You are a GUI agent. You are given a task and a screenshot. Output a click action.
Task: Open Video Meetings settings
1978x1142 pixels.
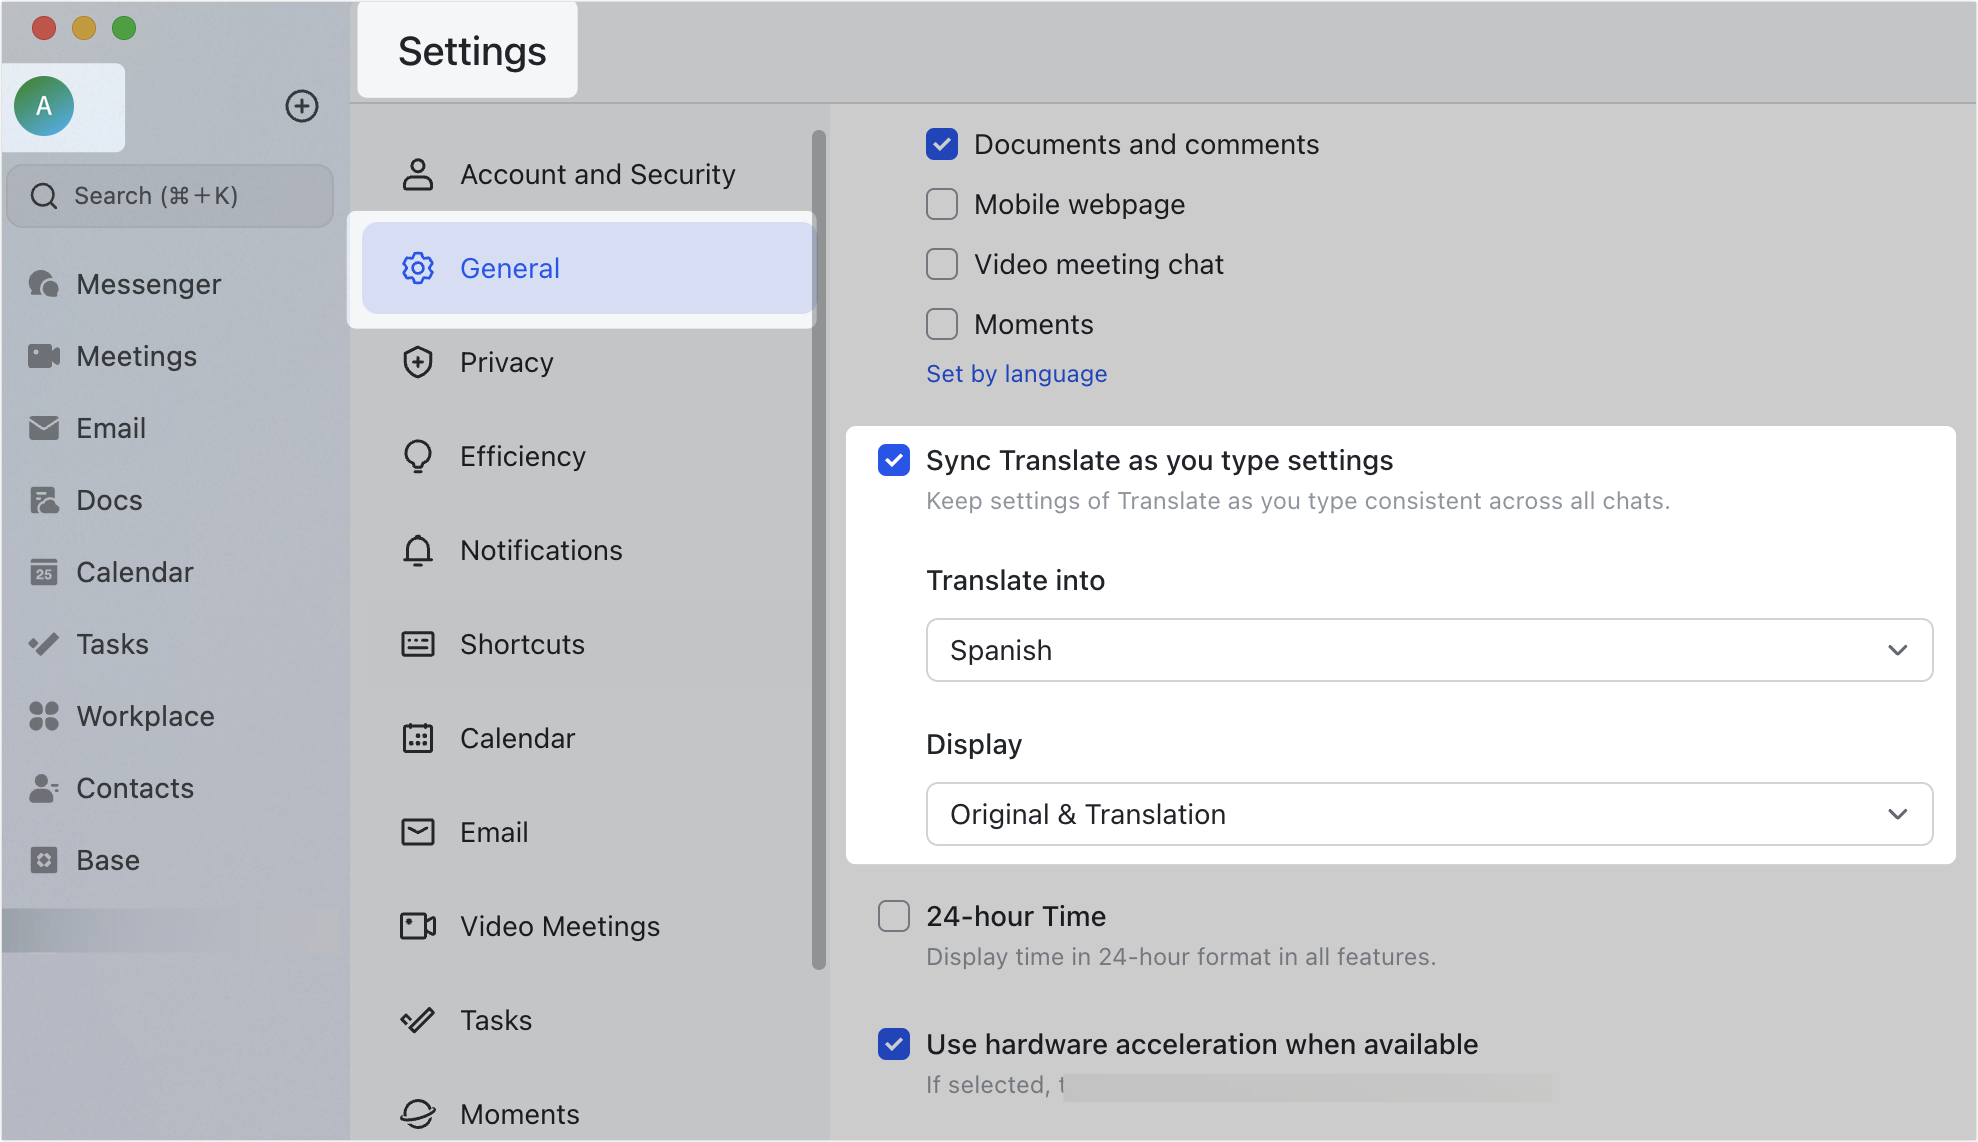[x=587, y=926]
